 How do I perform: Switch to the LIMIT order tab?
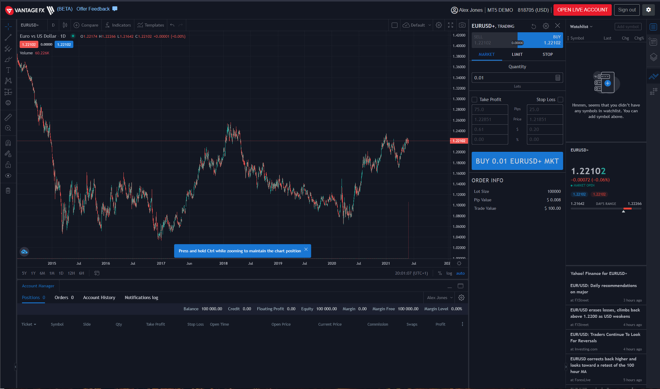point(517,54)
